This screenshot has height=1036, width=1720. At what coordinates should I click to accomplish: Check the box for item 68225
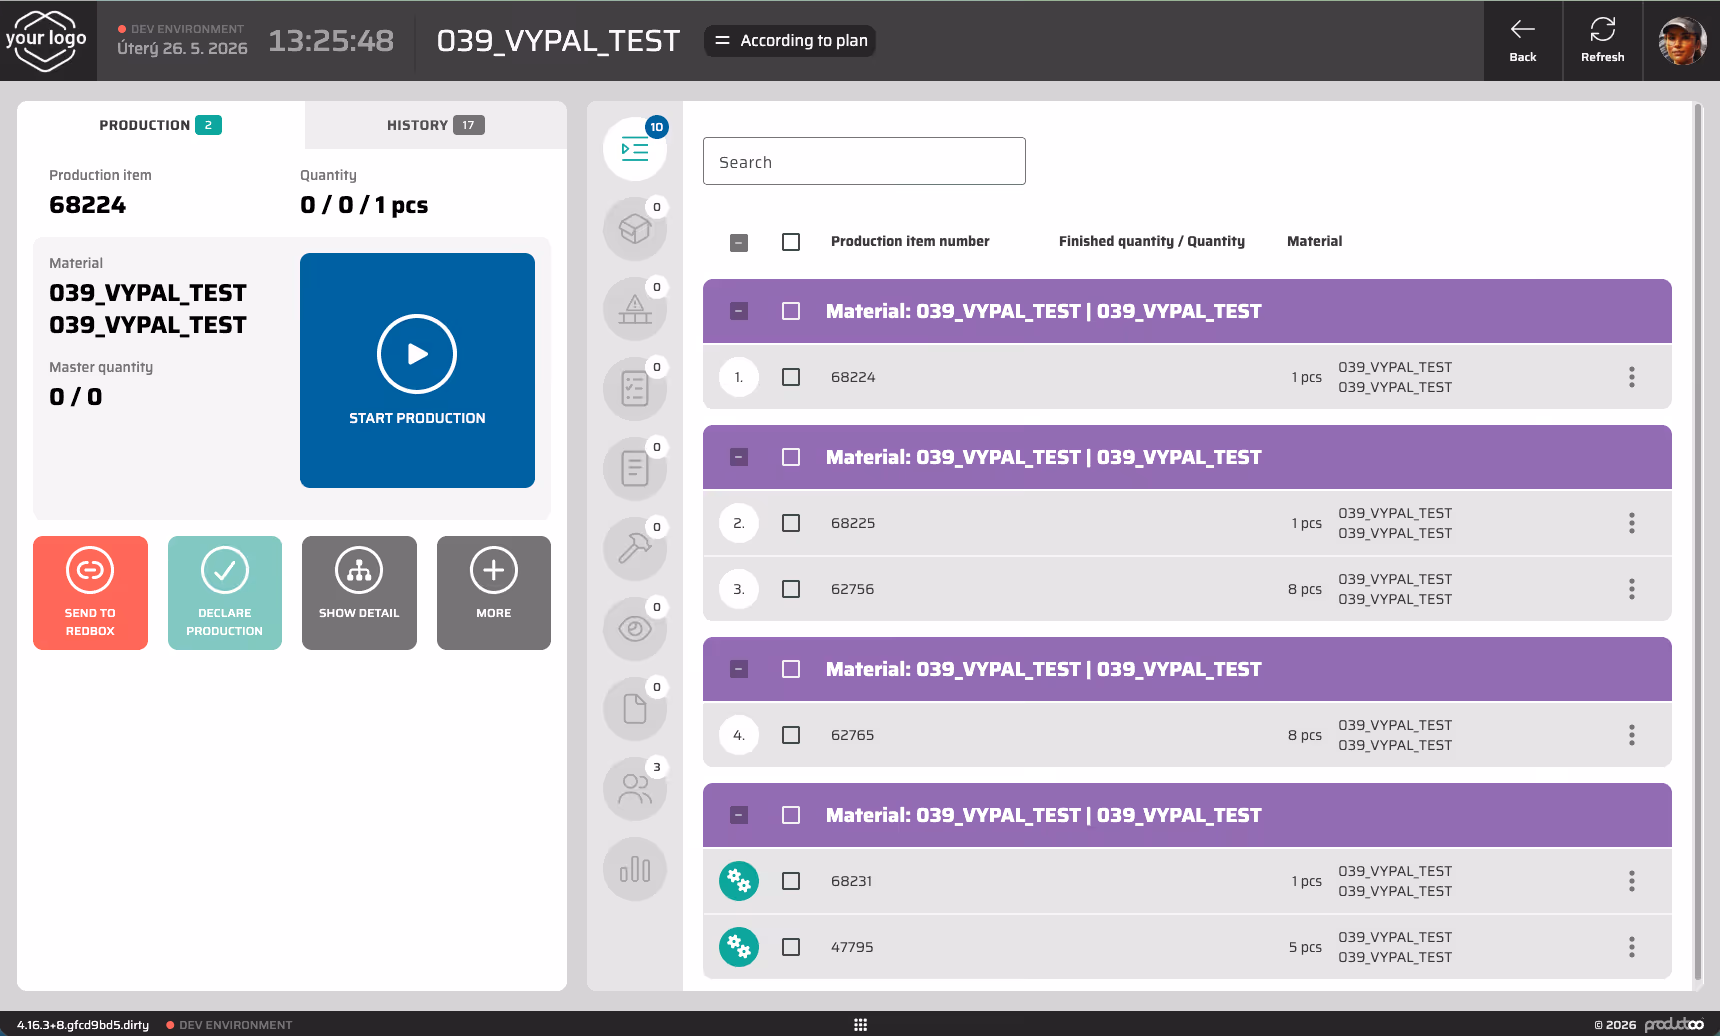point(791,523)
